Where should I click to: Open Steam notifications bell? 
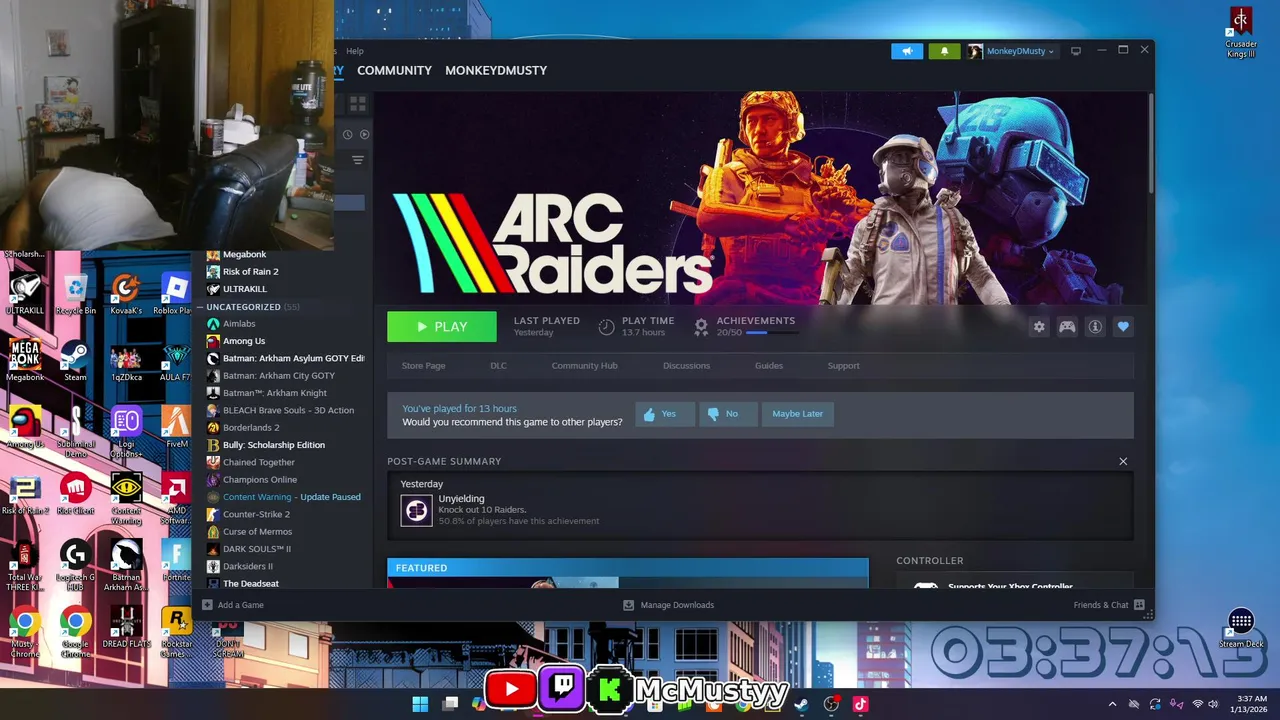pos(944,51)
